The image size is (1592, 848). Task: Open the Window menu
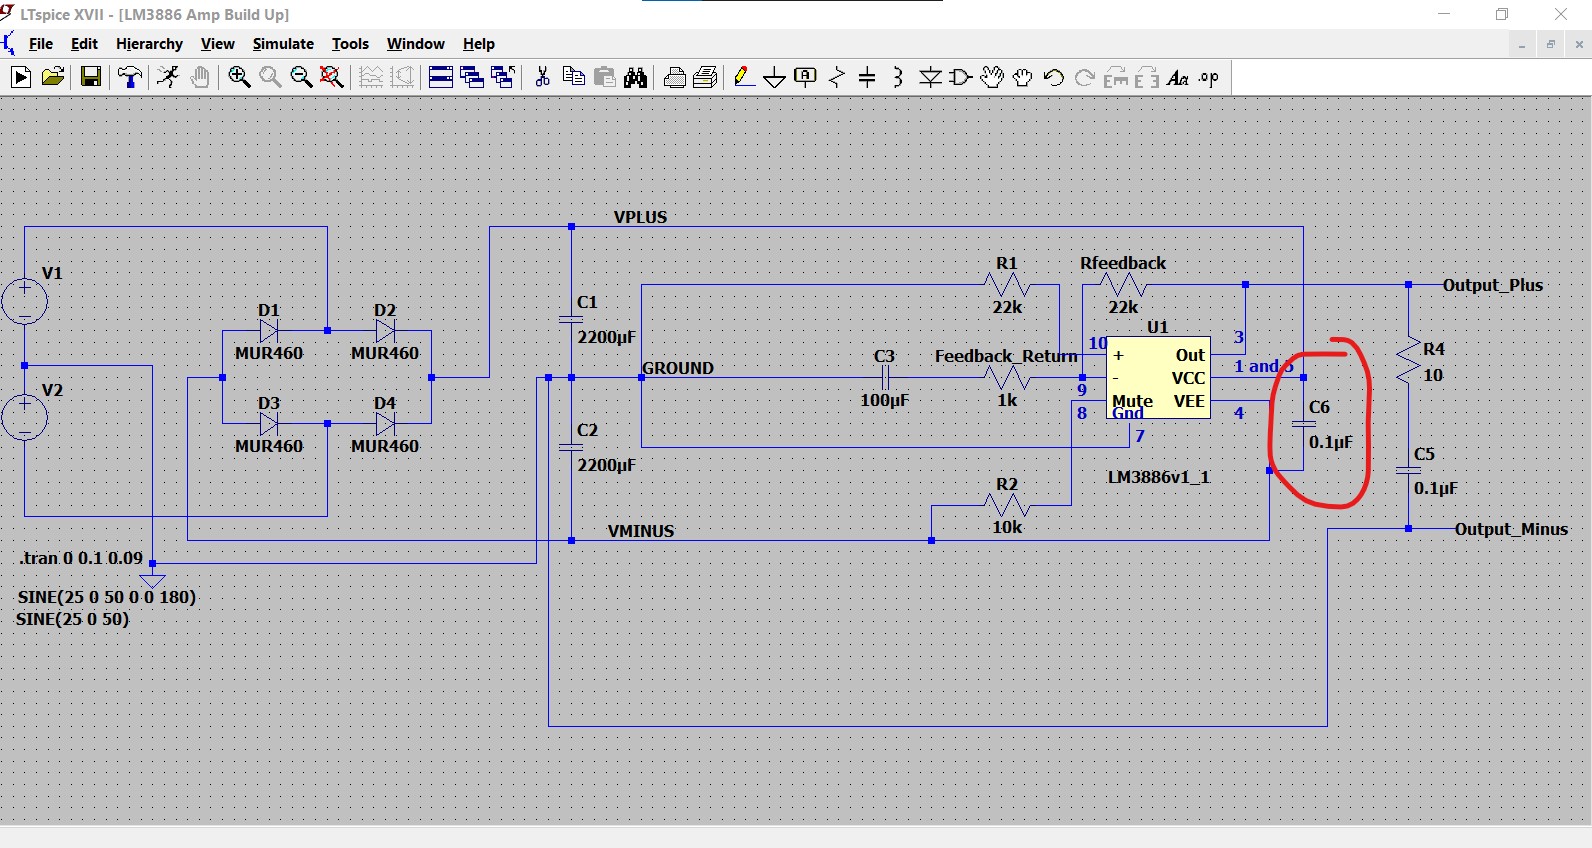[415, 44]
